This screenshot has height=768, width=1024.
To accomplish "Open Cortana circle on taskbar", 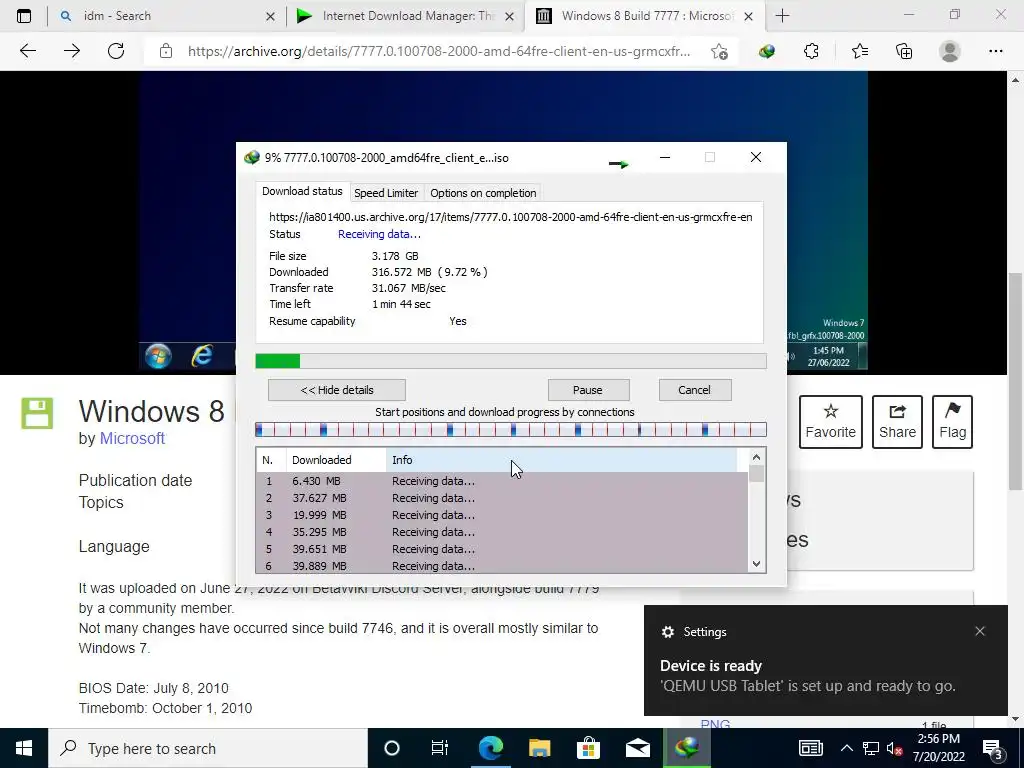I will pos(392,748).
